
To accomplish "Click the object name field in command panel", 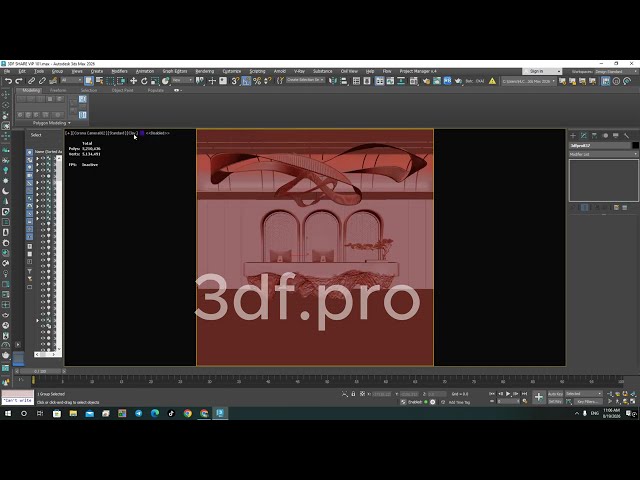I will pos(600,145).
